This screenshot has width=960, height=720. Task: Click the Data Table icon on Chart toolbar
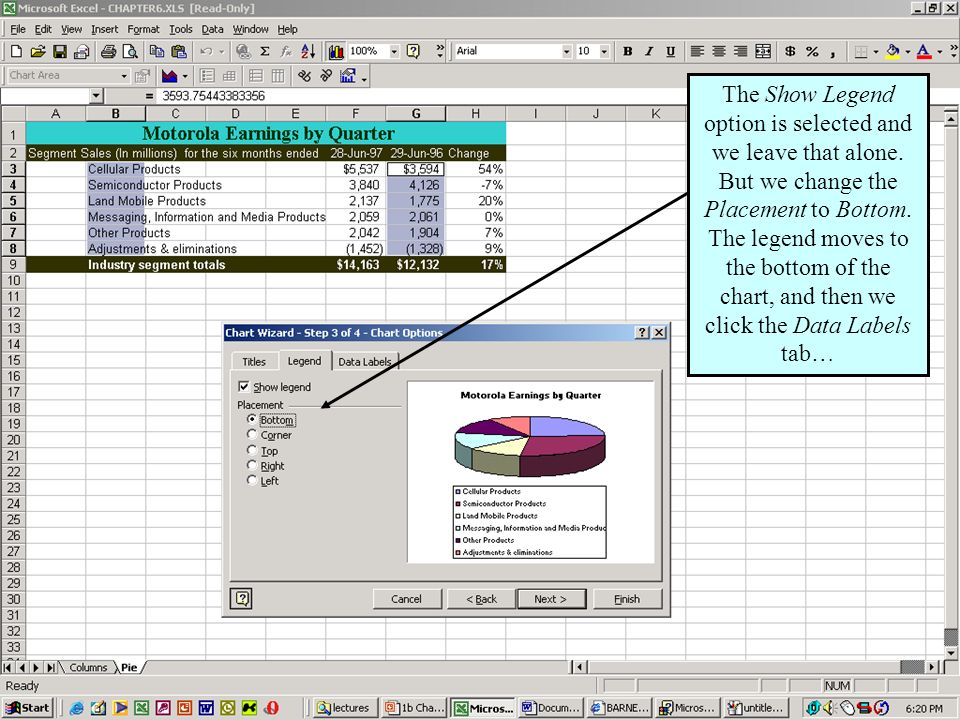229,76
